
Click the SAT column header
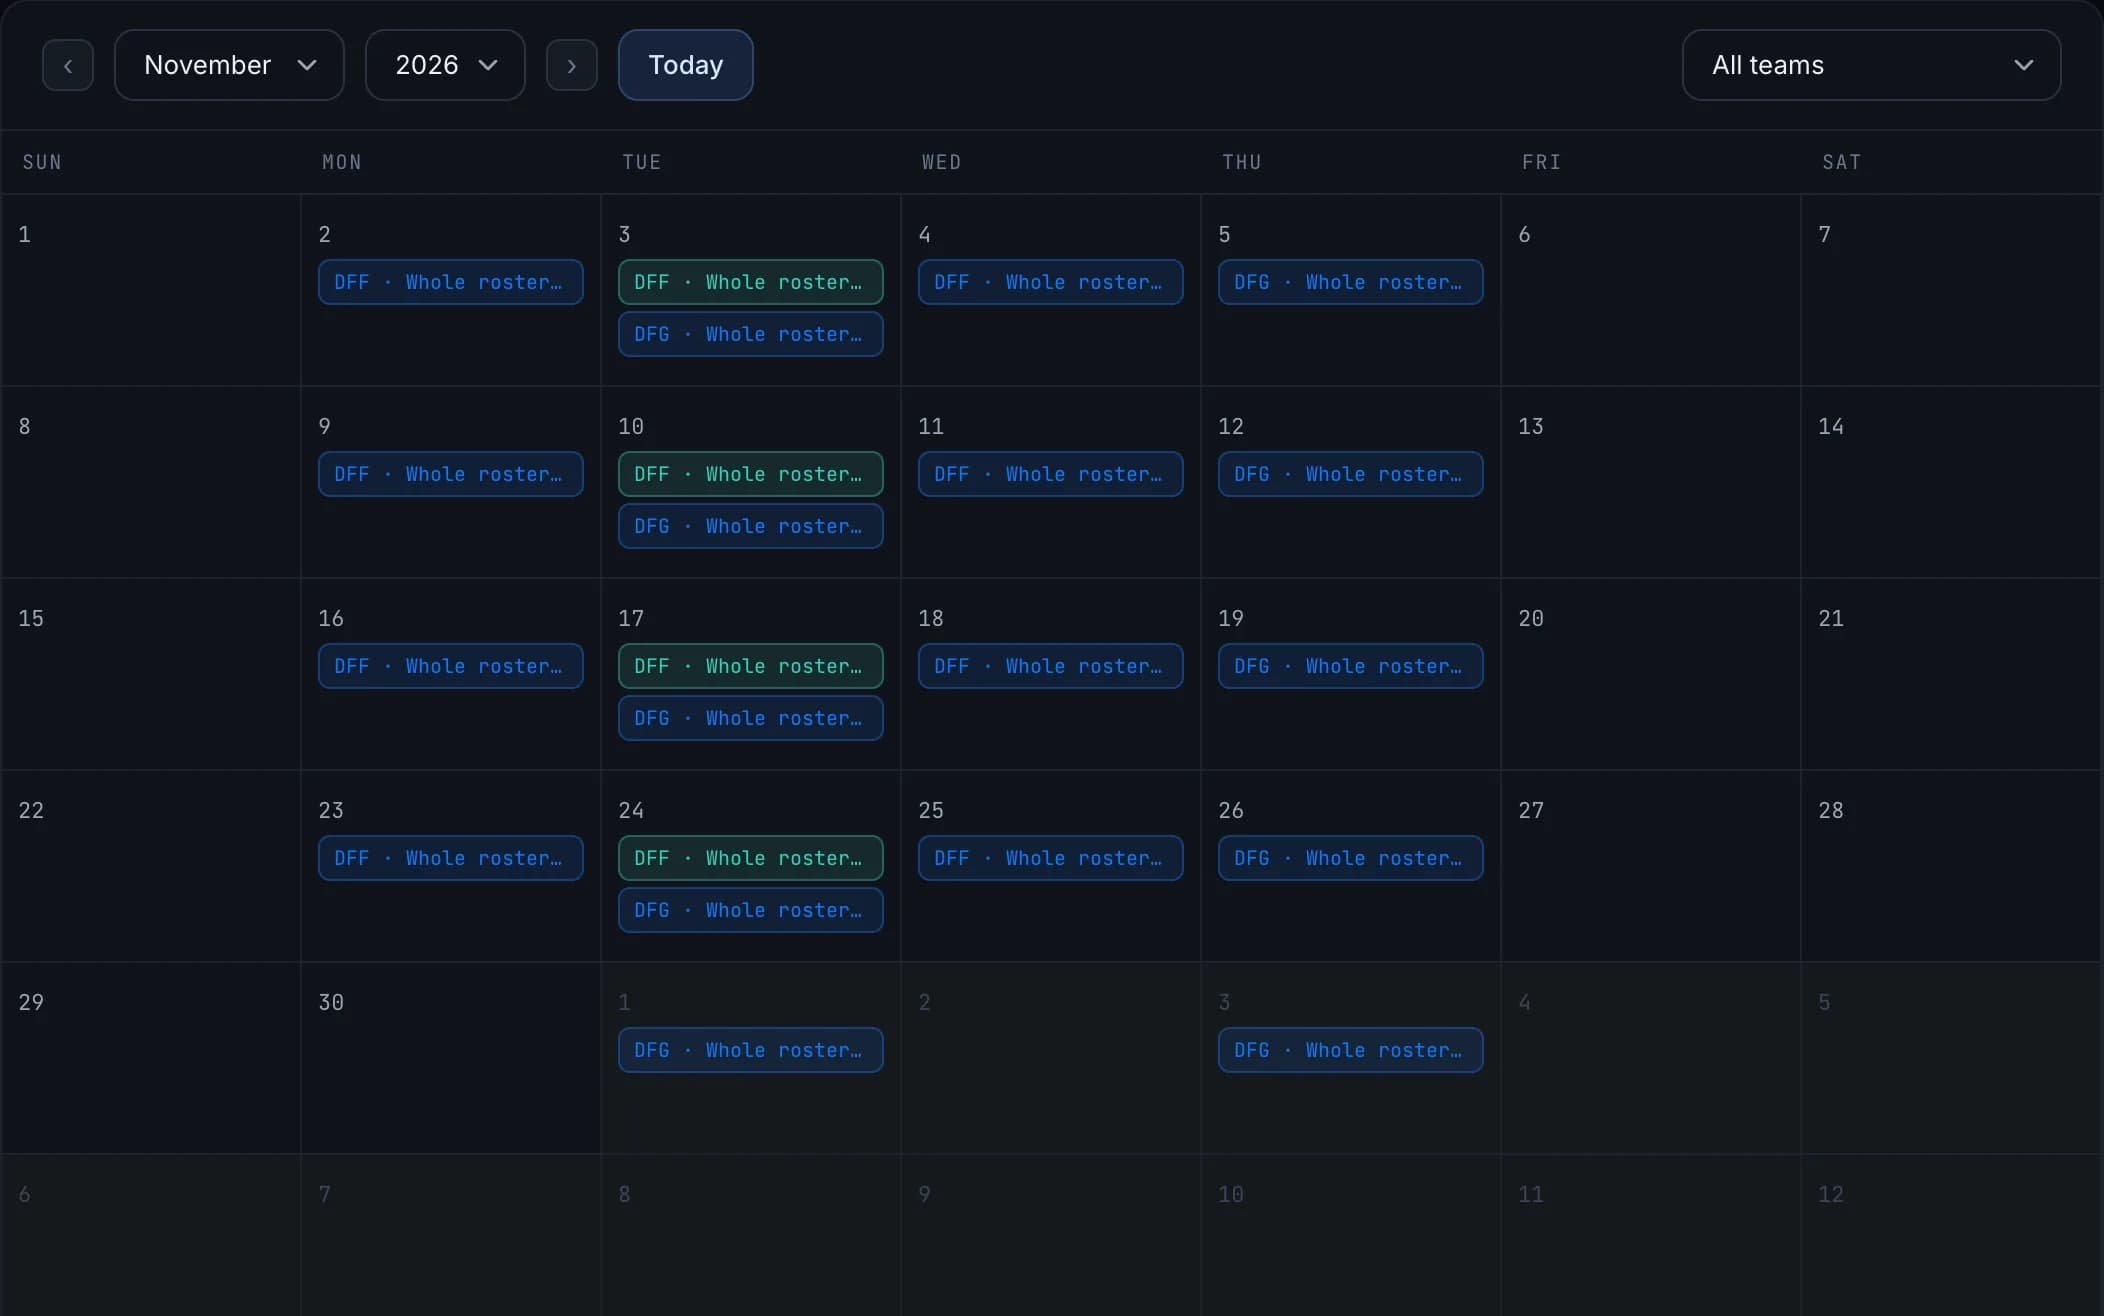point(1842,162)
